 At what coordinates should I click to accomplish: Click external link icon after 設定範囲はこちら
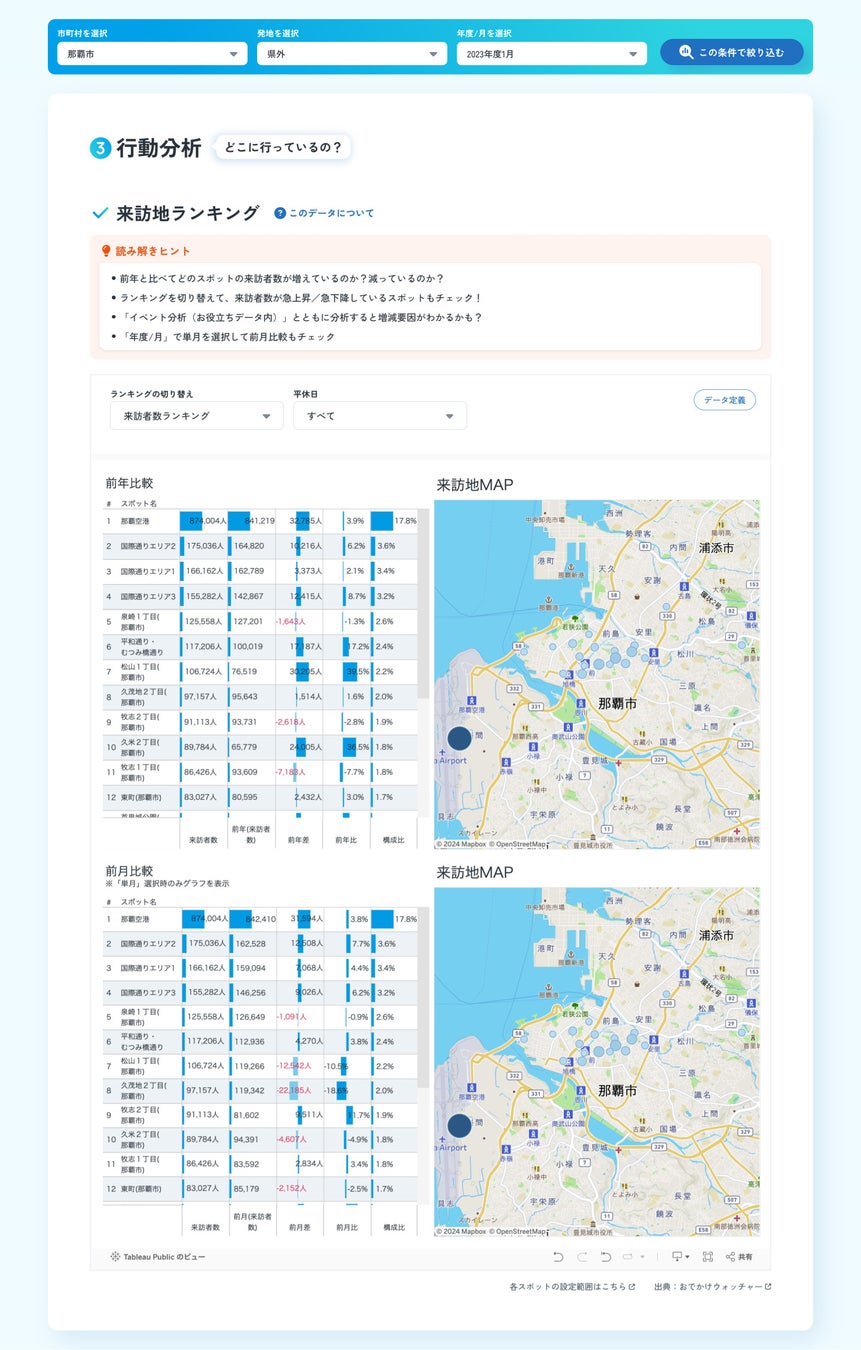coord(631,1287)
